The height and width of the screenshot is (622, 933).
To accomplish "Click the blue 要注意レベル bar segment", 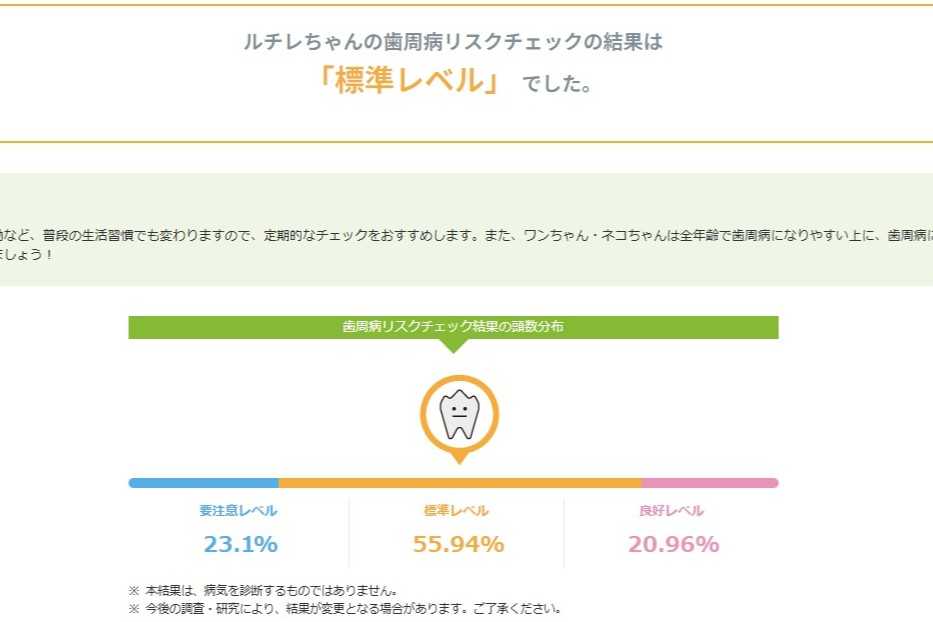I will pos(204,483).
